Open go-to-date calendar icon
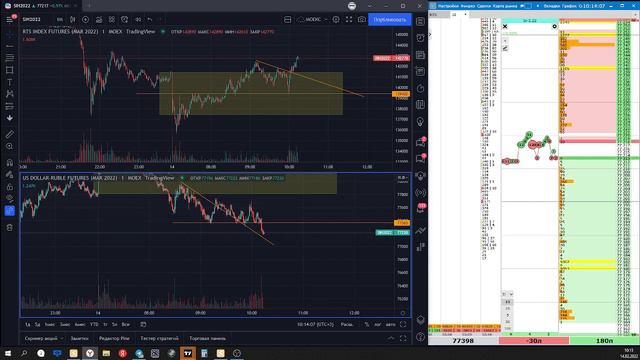Viewport: 640px width, 360px height. (x=143, y=324)
